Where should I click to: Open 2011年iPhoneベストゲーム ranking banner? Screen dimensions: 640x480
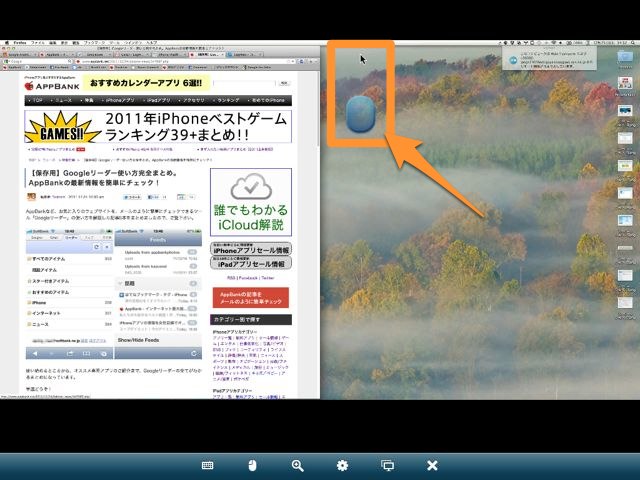[158, 127]
